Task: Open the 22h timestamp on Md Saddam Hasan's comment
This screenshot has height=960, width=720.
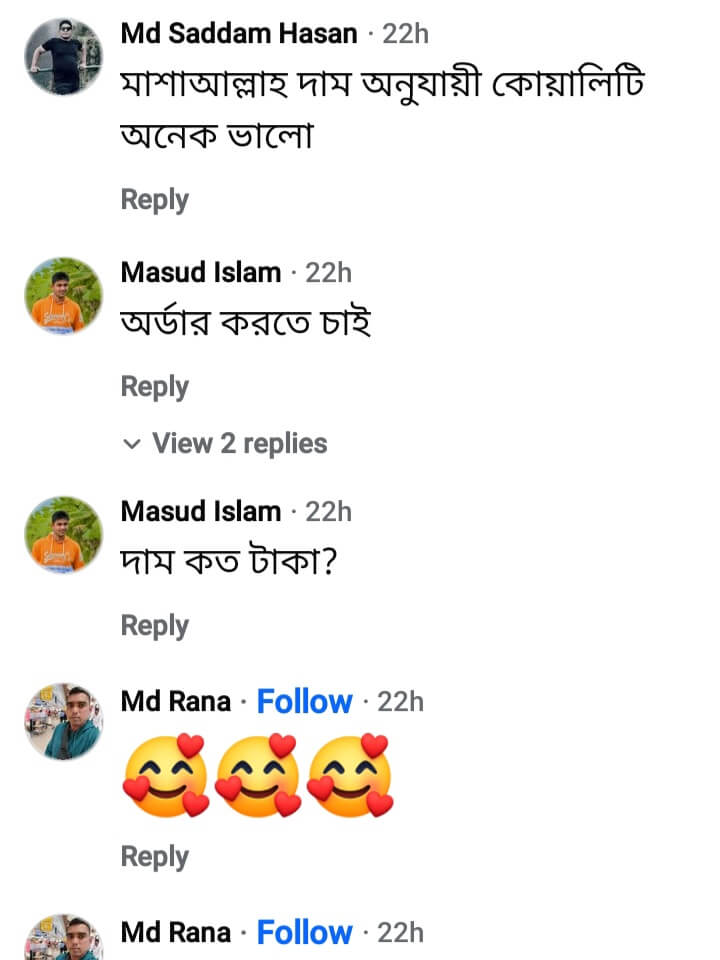Action: point(405,33)
